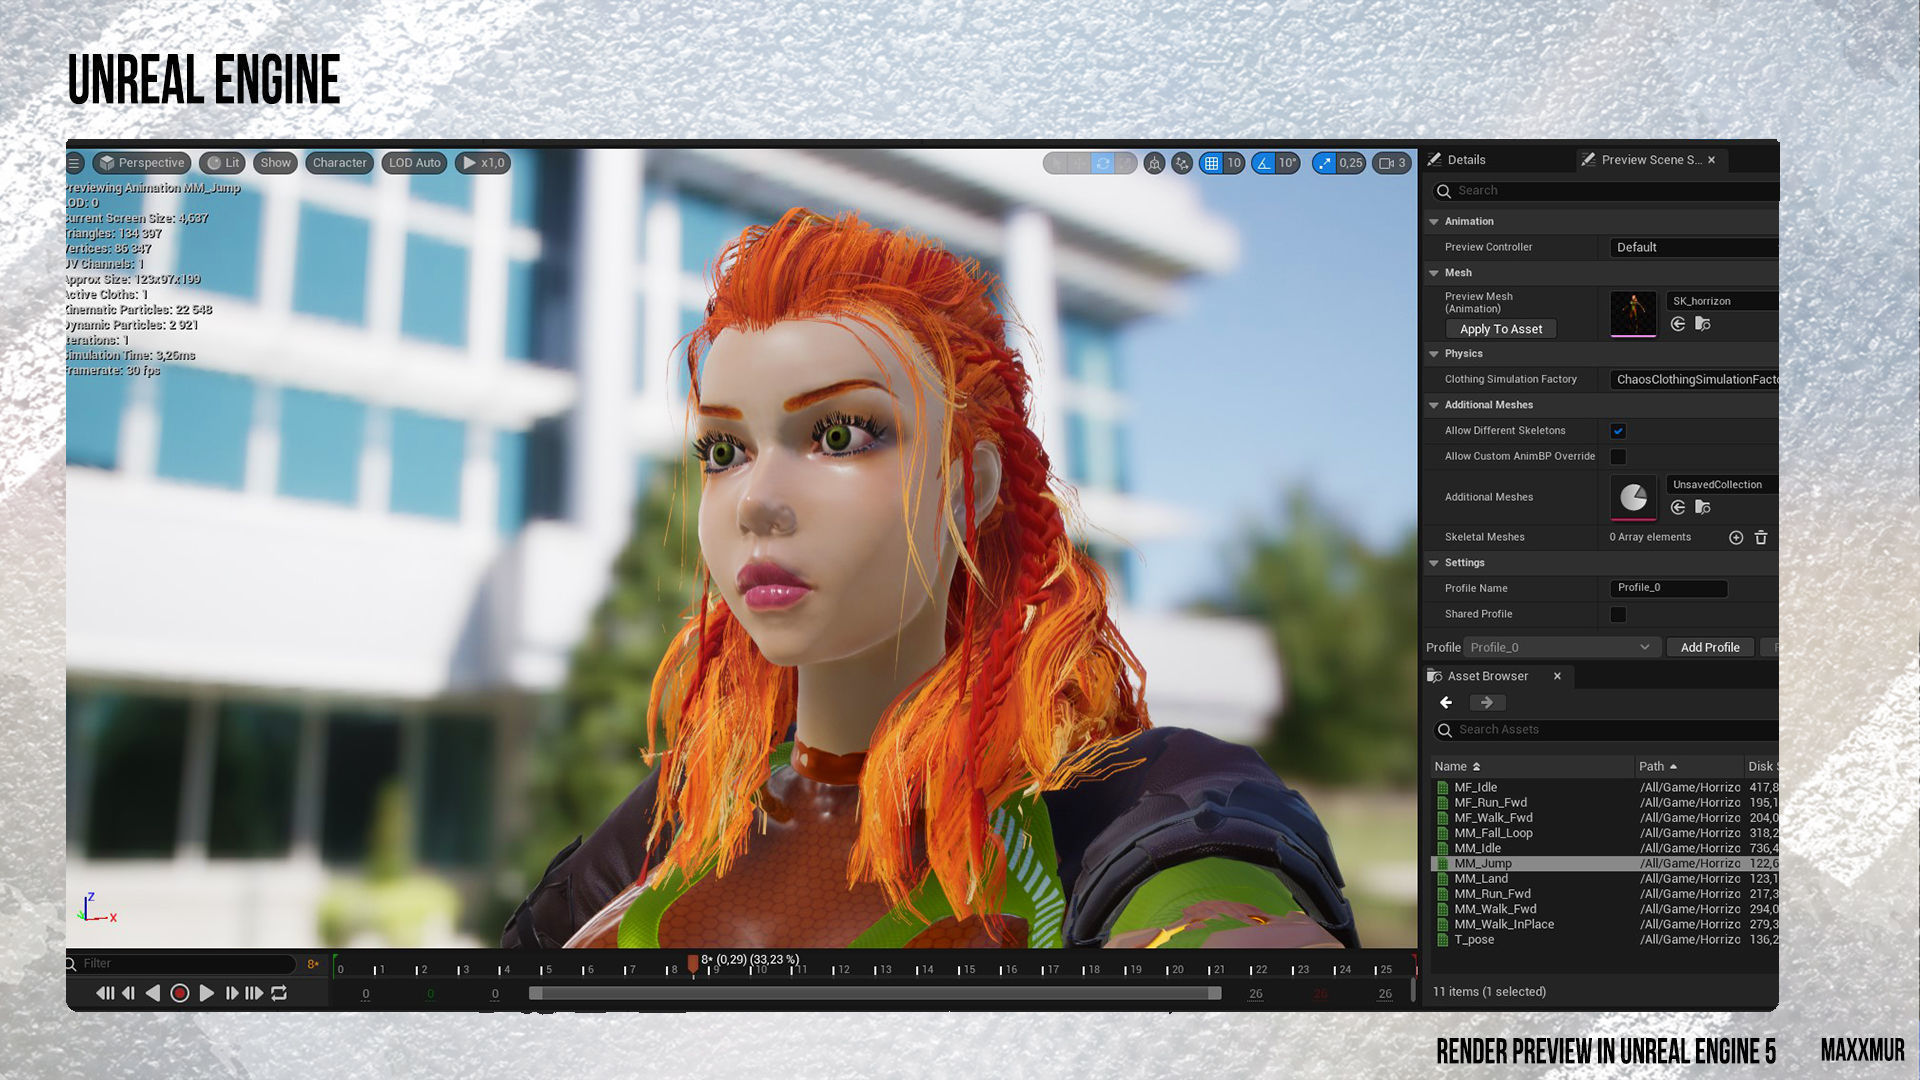Close the Asset Browser tab
This screenshot has height=1080, width=1920.
click(x=1557, y=677)
